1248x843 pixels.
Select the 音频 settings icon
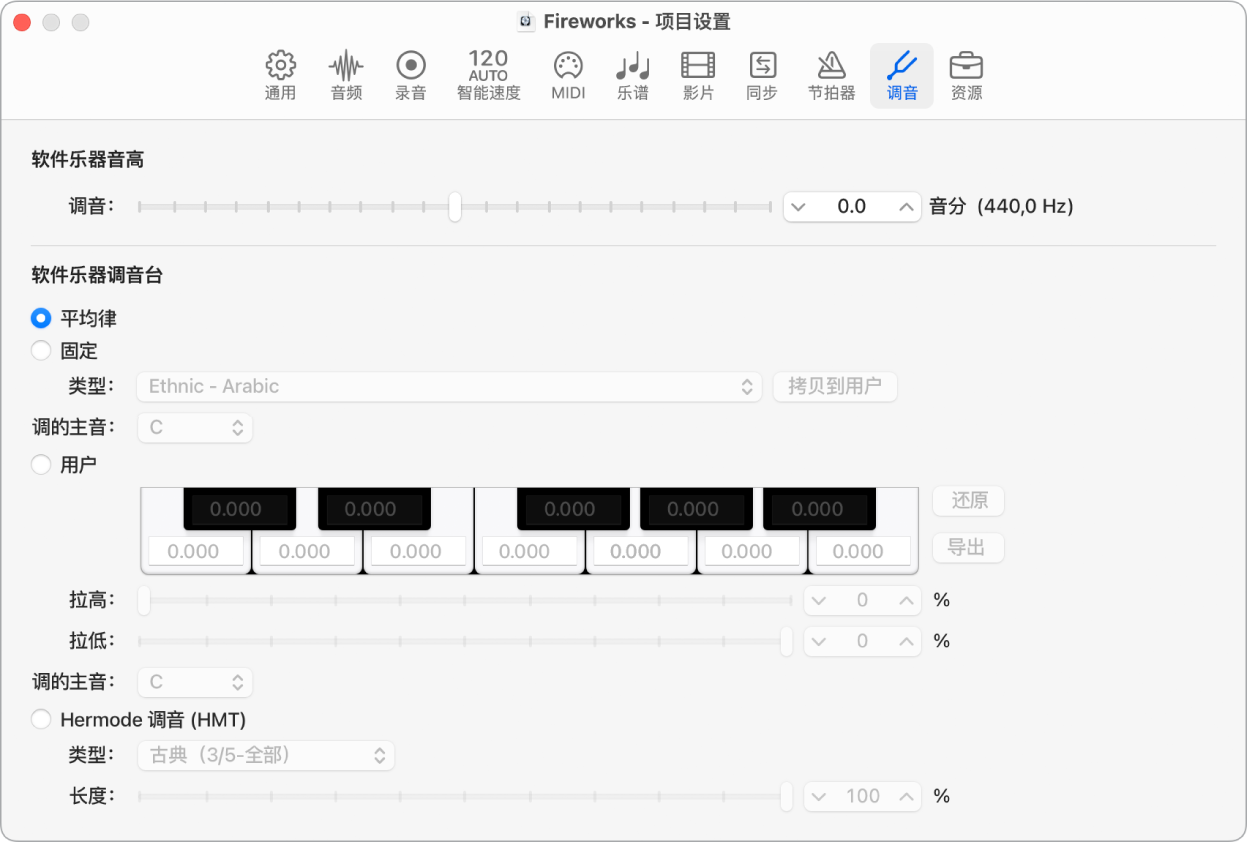pos(345,75)
